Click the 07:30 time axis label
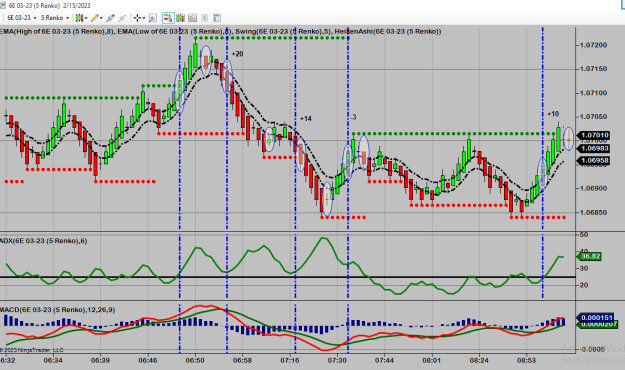The height and width of the screenshot is (370, 625). pos(337,360)
